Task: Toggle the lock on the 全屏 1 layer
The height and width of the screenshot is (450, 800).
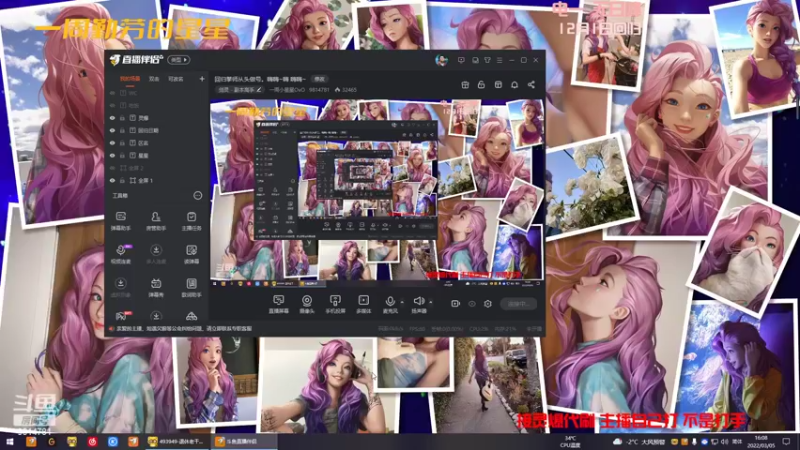Action: tap(122, 181)
